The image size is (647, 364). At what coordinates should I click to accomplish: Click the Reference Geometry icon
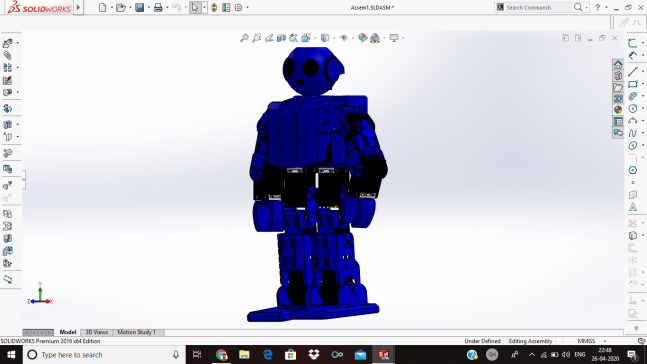[x=7, y=137]
